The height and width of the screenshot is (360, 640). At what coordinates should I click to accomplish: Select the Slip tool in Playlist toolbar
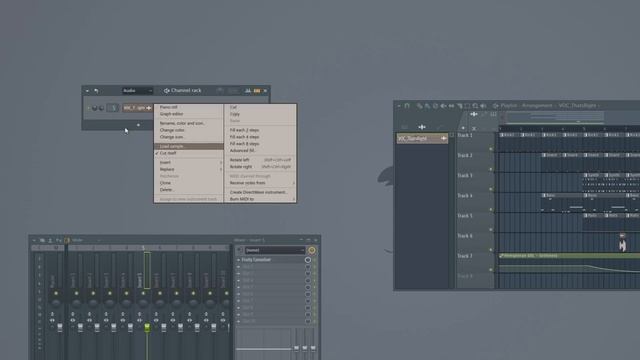pos(451,106)
